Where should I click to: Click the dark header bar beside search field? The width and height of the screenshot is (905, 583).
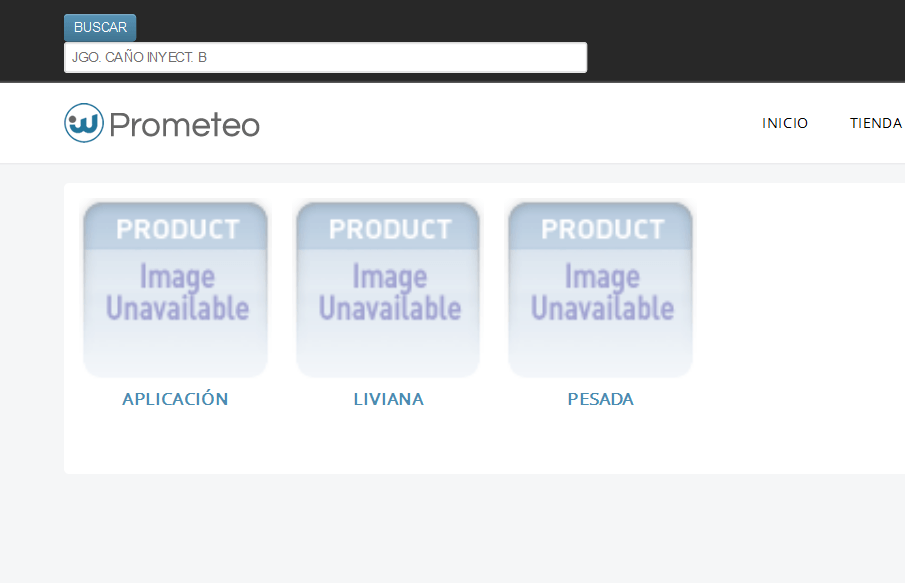coord(746,41)
